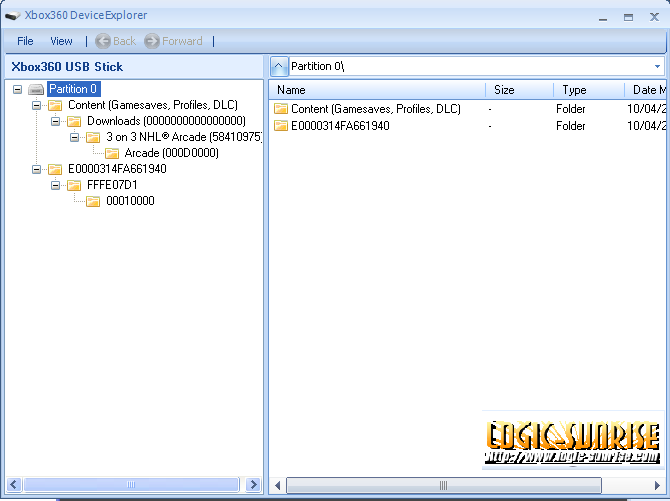This screenshot has height=501, width=670.
Task: Select FFFE07D1 tree item
Action: [112, 185]
